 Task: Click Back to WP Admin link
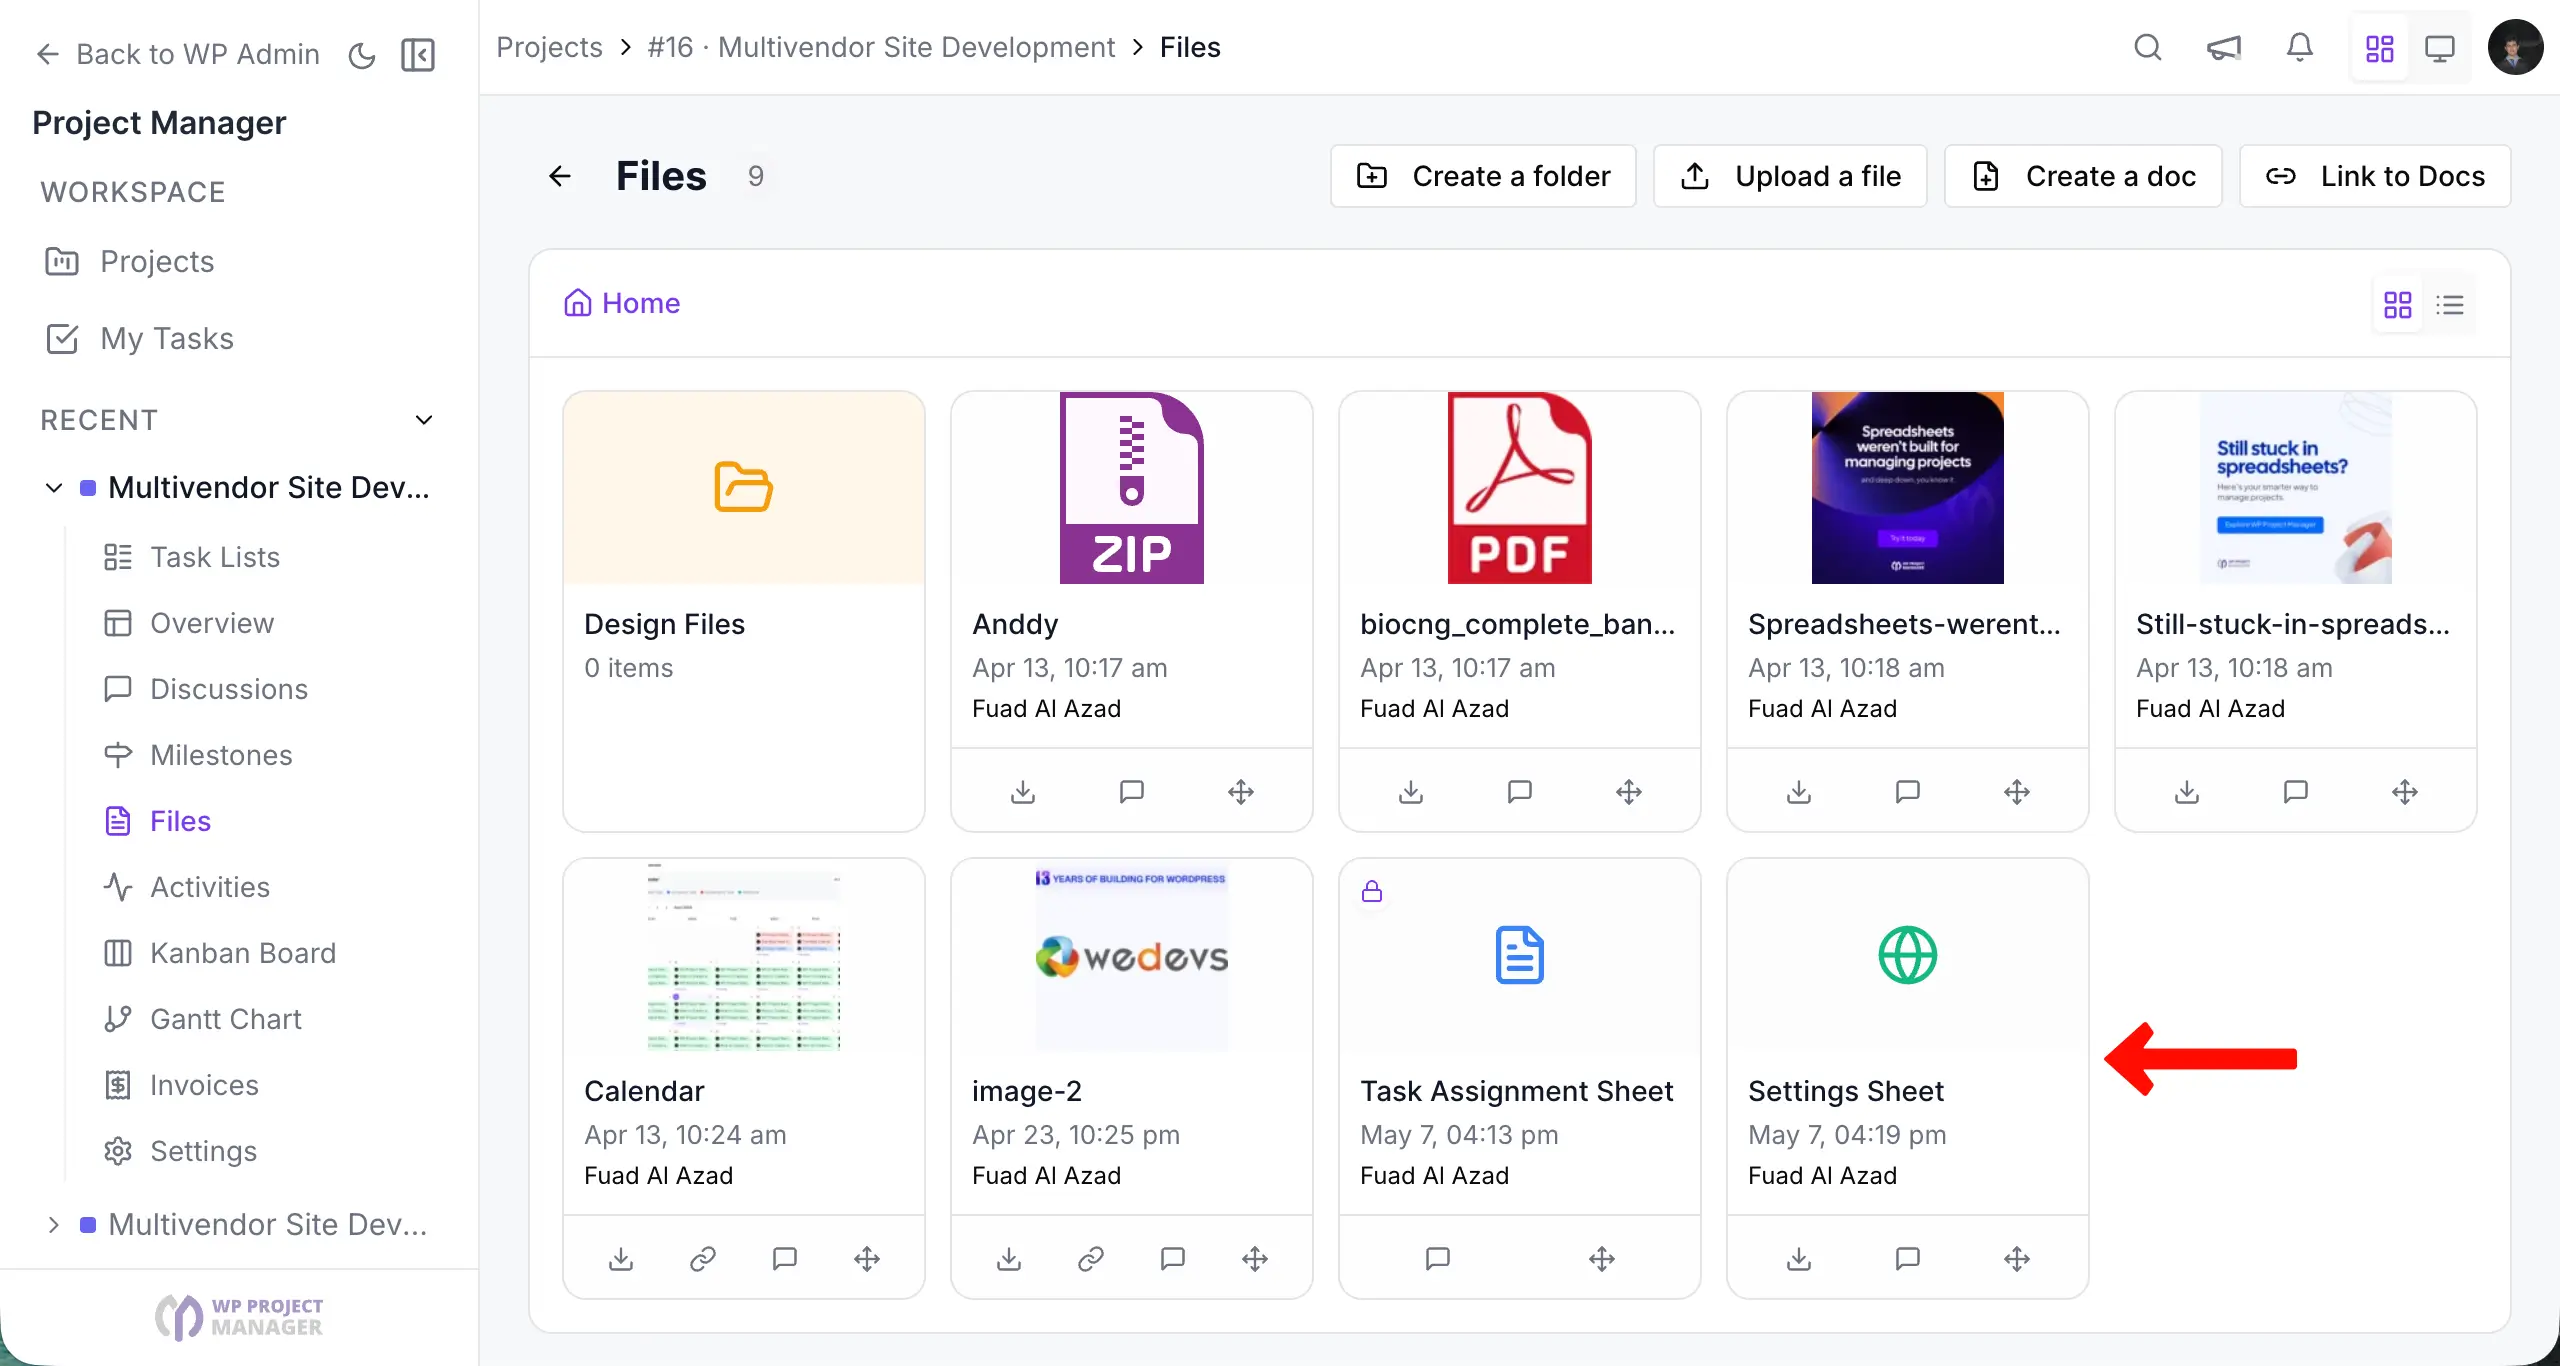(178, 54)
